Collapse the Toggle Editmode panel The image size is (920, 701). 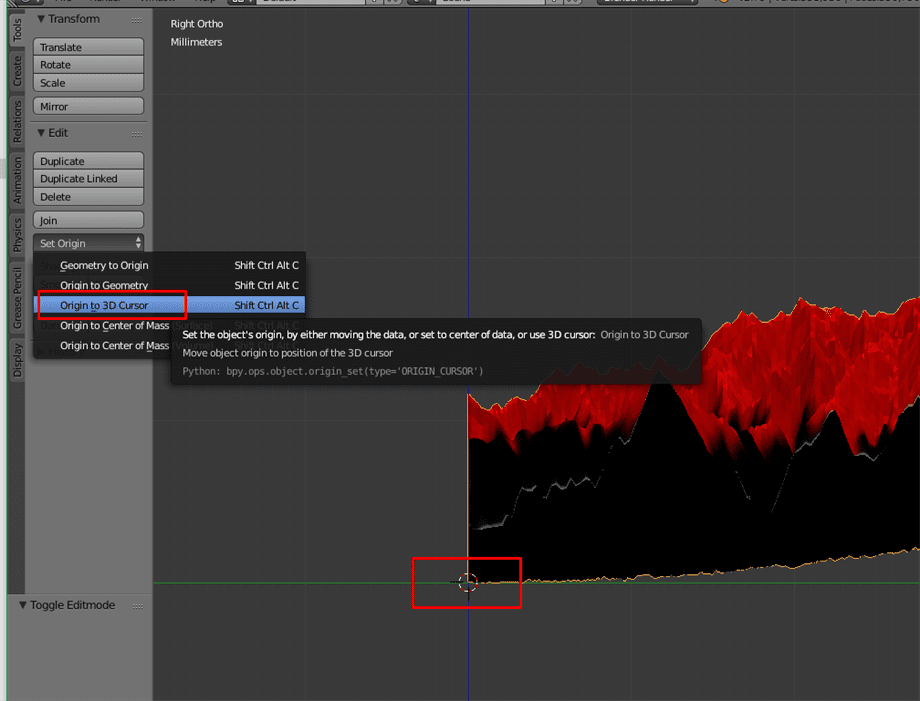[23, 605]
